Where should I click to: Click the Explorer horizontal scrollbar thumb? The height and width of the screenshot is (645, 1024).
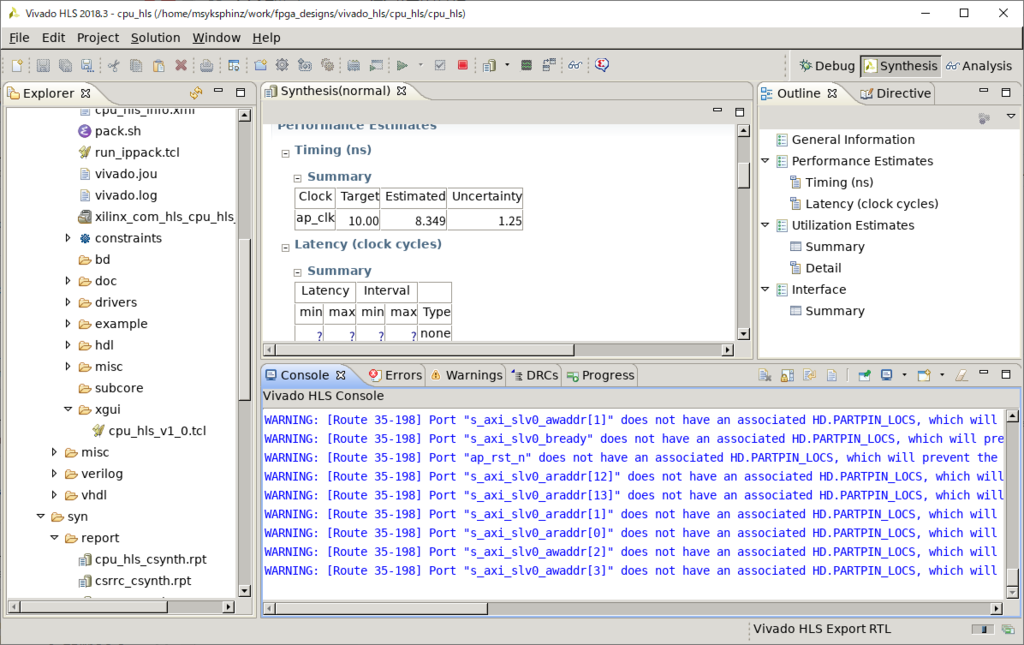[94, 606]
